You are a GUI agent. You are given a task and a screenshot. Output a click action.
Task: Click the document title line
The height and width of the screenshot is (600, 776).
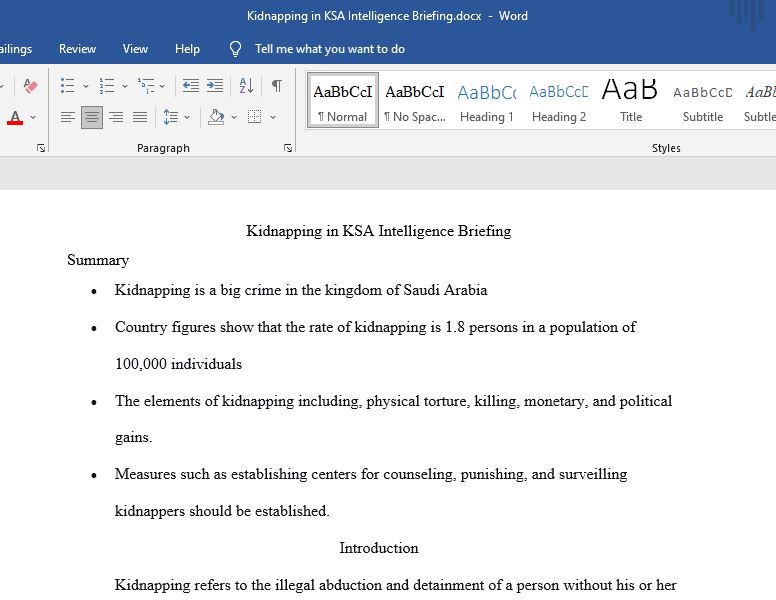pos(379,231)
